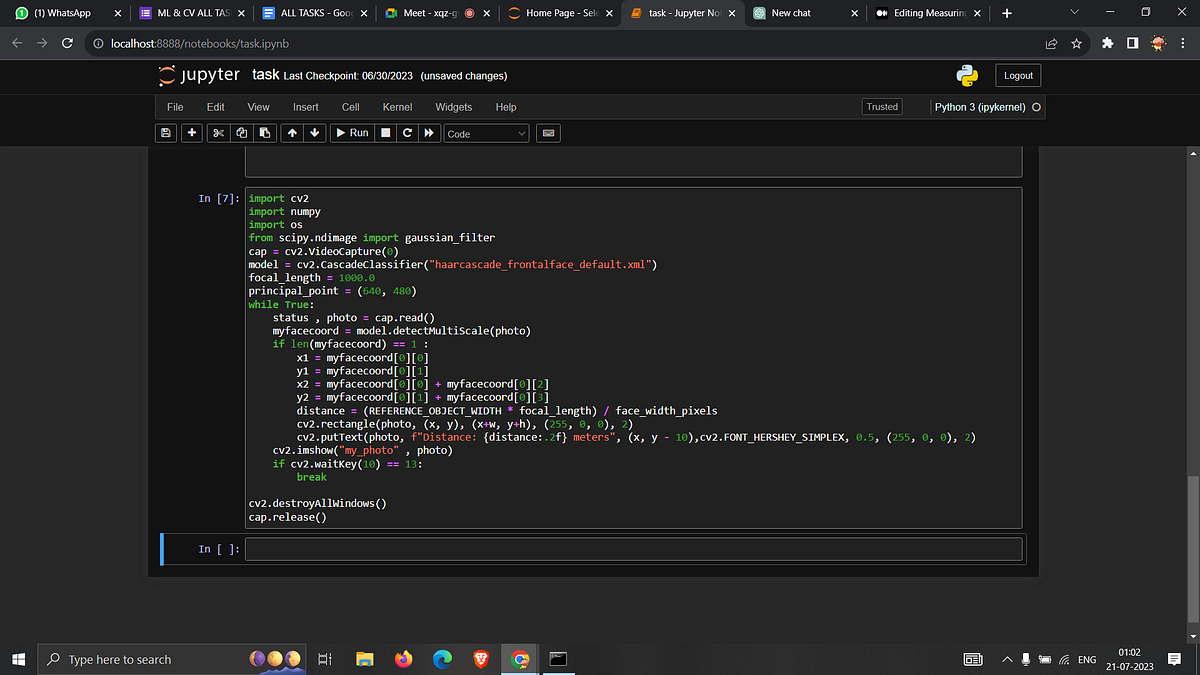The width and height of the screenshot is (1200, 675).
Task: Click the empty code cell input
Action: (634, 549)
